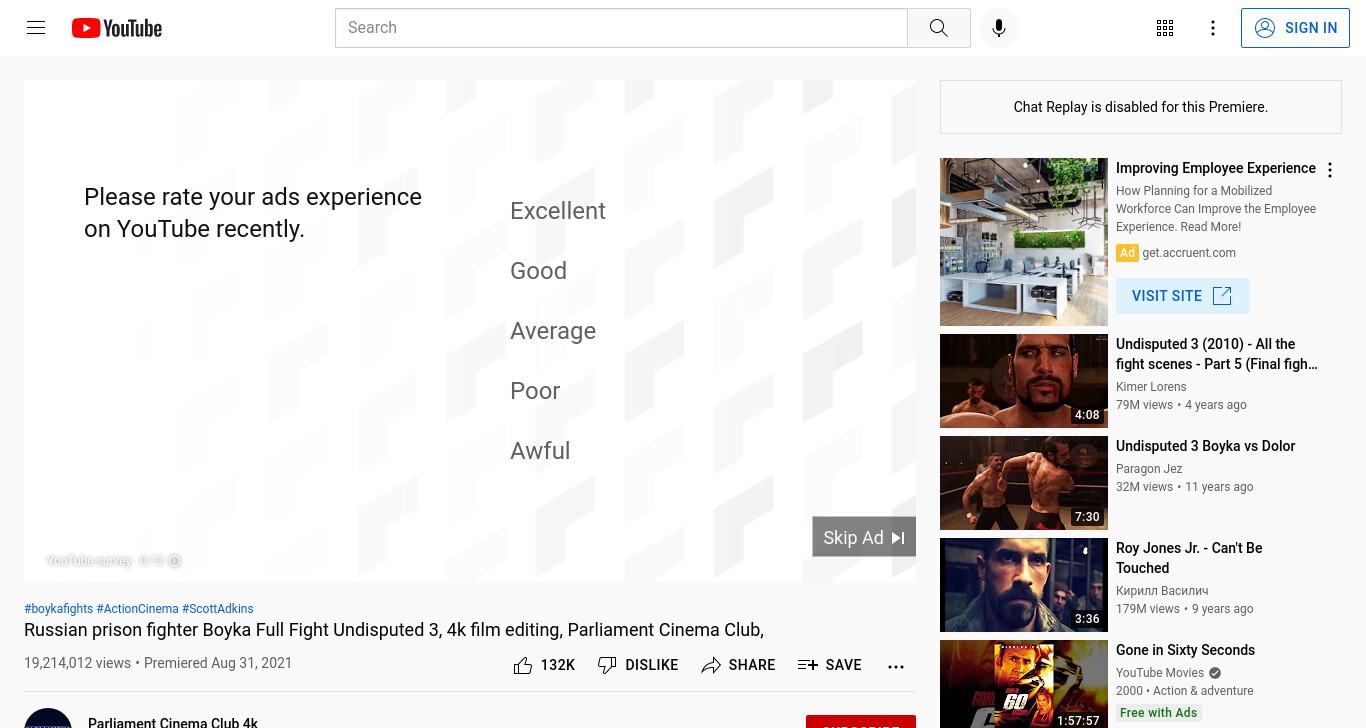Open Undisputed 3 (2010) All the fight scenes title
Screen dimensions: 1366x728
[x=1217, y=354]
